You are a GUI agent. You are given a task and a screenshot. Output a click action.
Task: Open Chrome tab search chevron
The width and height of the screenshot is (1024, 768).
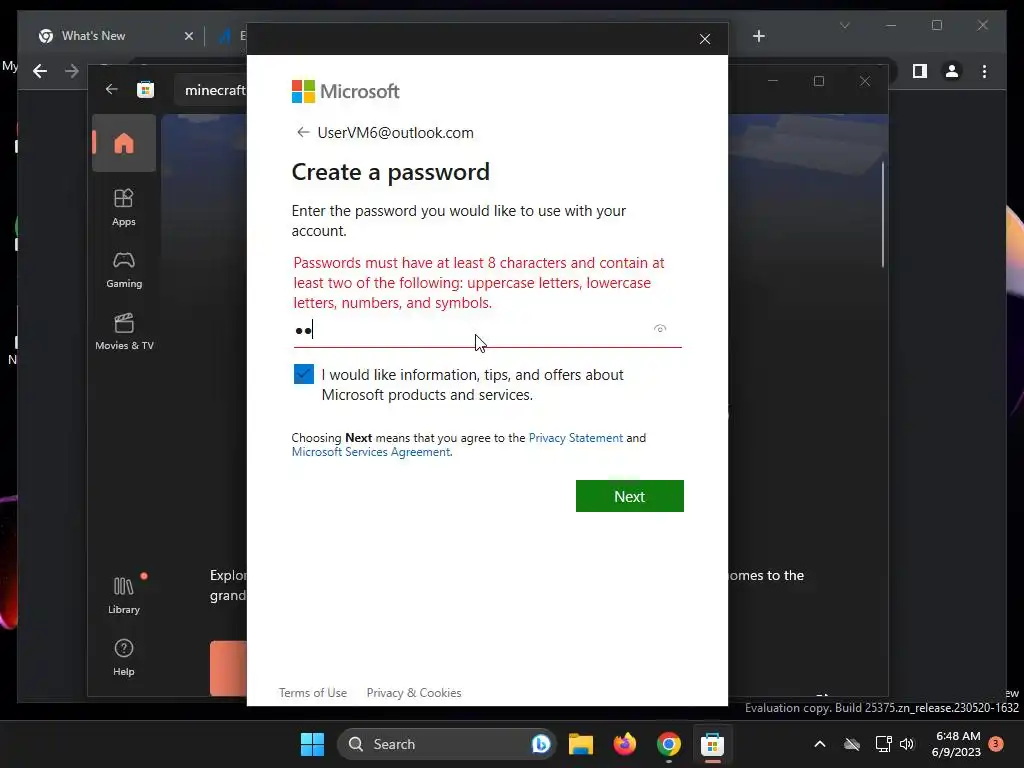tap(844, 25)
